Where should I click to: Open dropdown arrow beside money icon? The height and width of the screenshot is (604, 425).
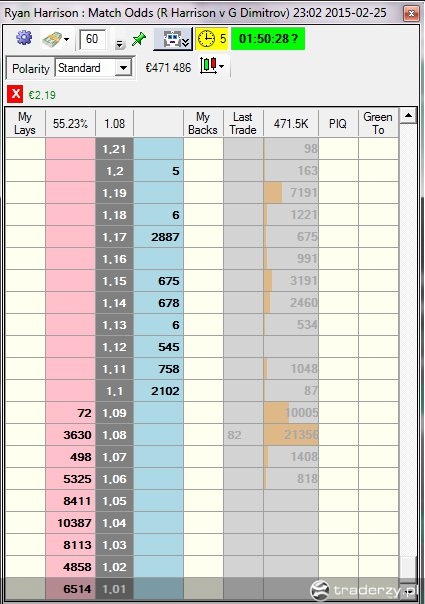click(66, 39)
